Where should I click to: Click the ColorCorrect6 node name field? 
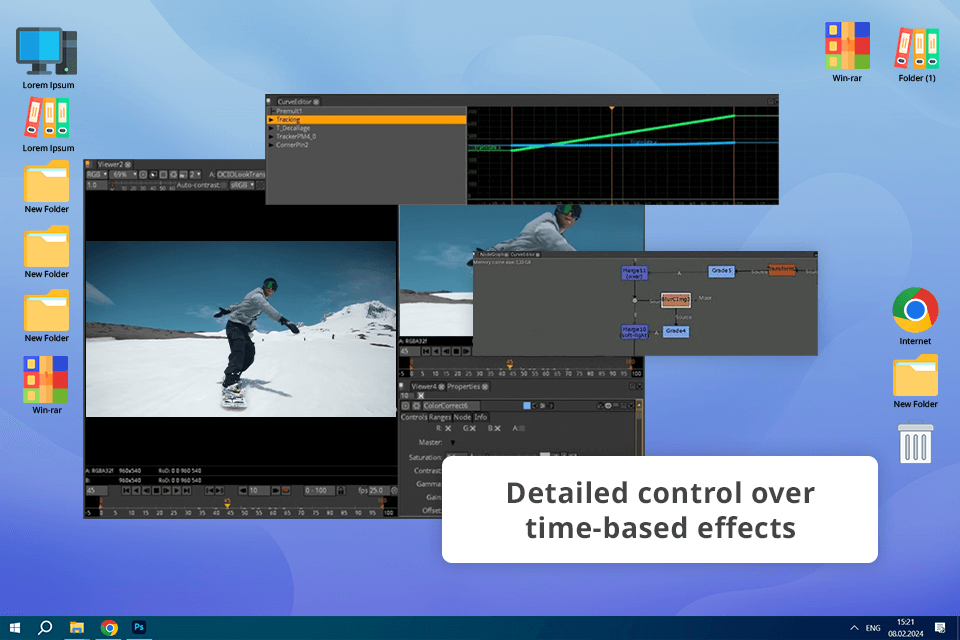click(451, 405)
